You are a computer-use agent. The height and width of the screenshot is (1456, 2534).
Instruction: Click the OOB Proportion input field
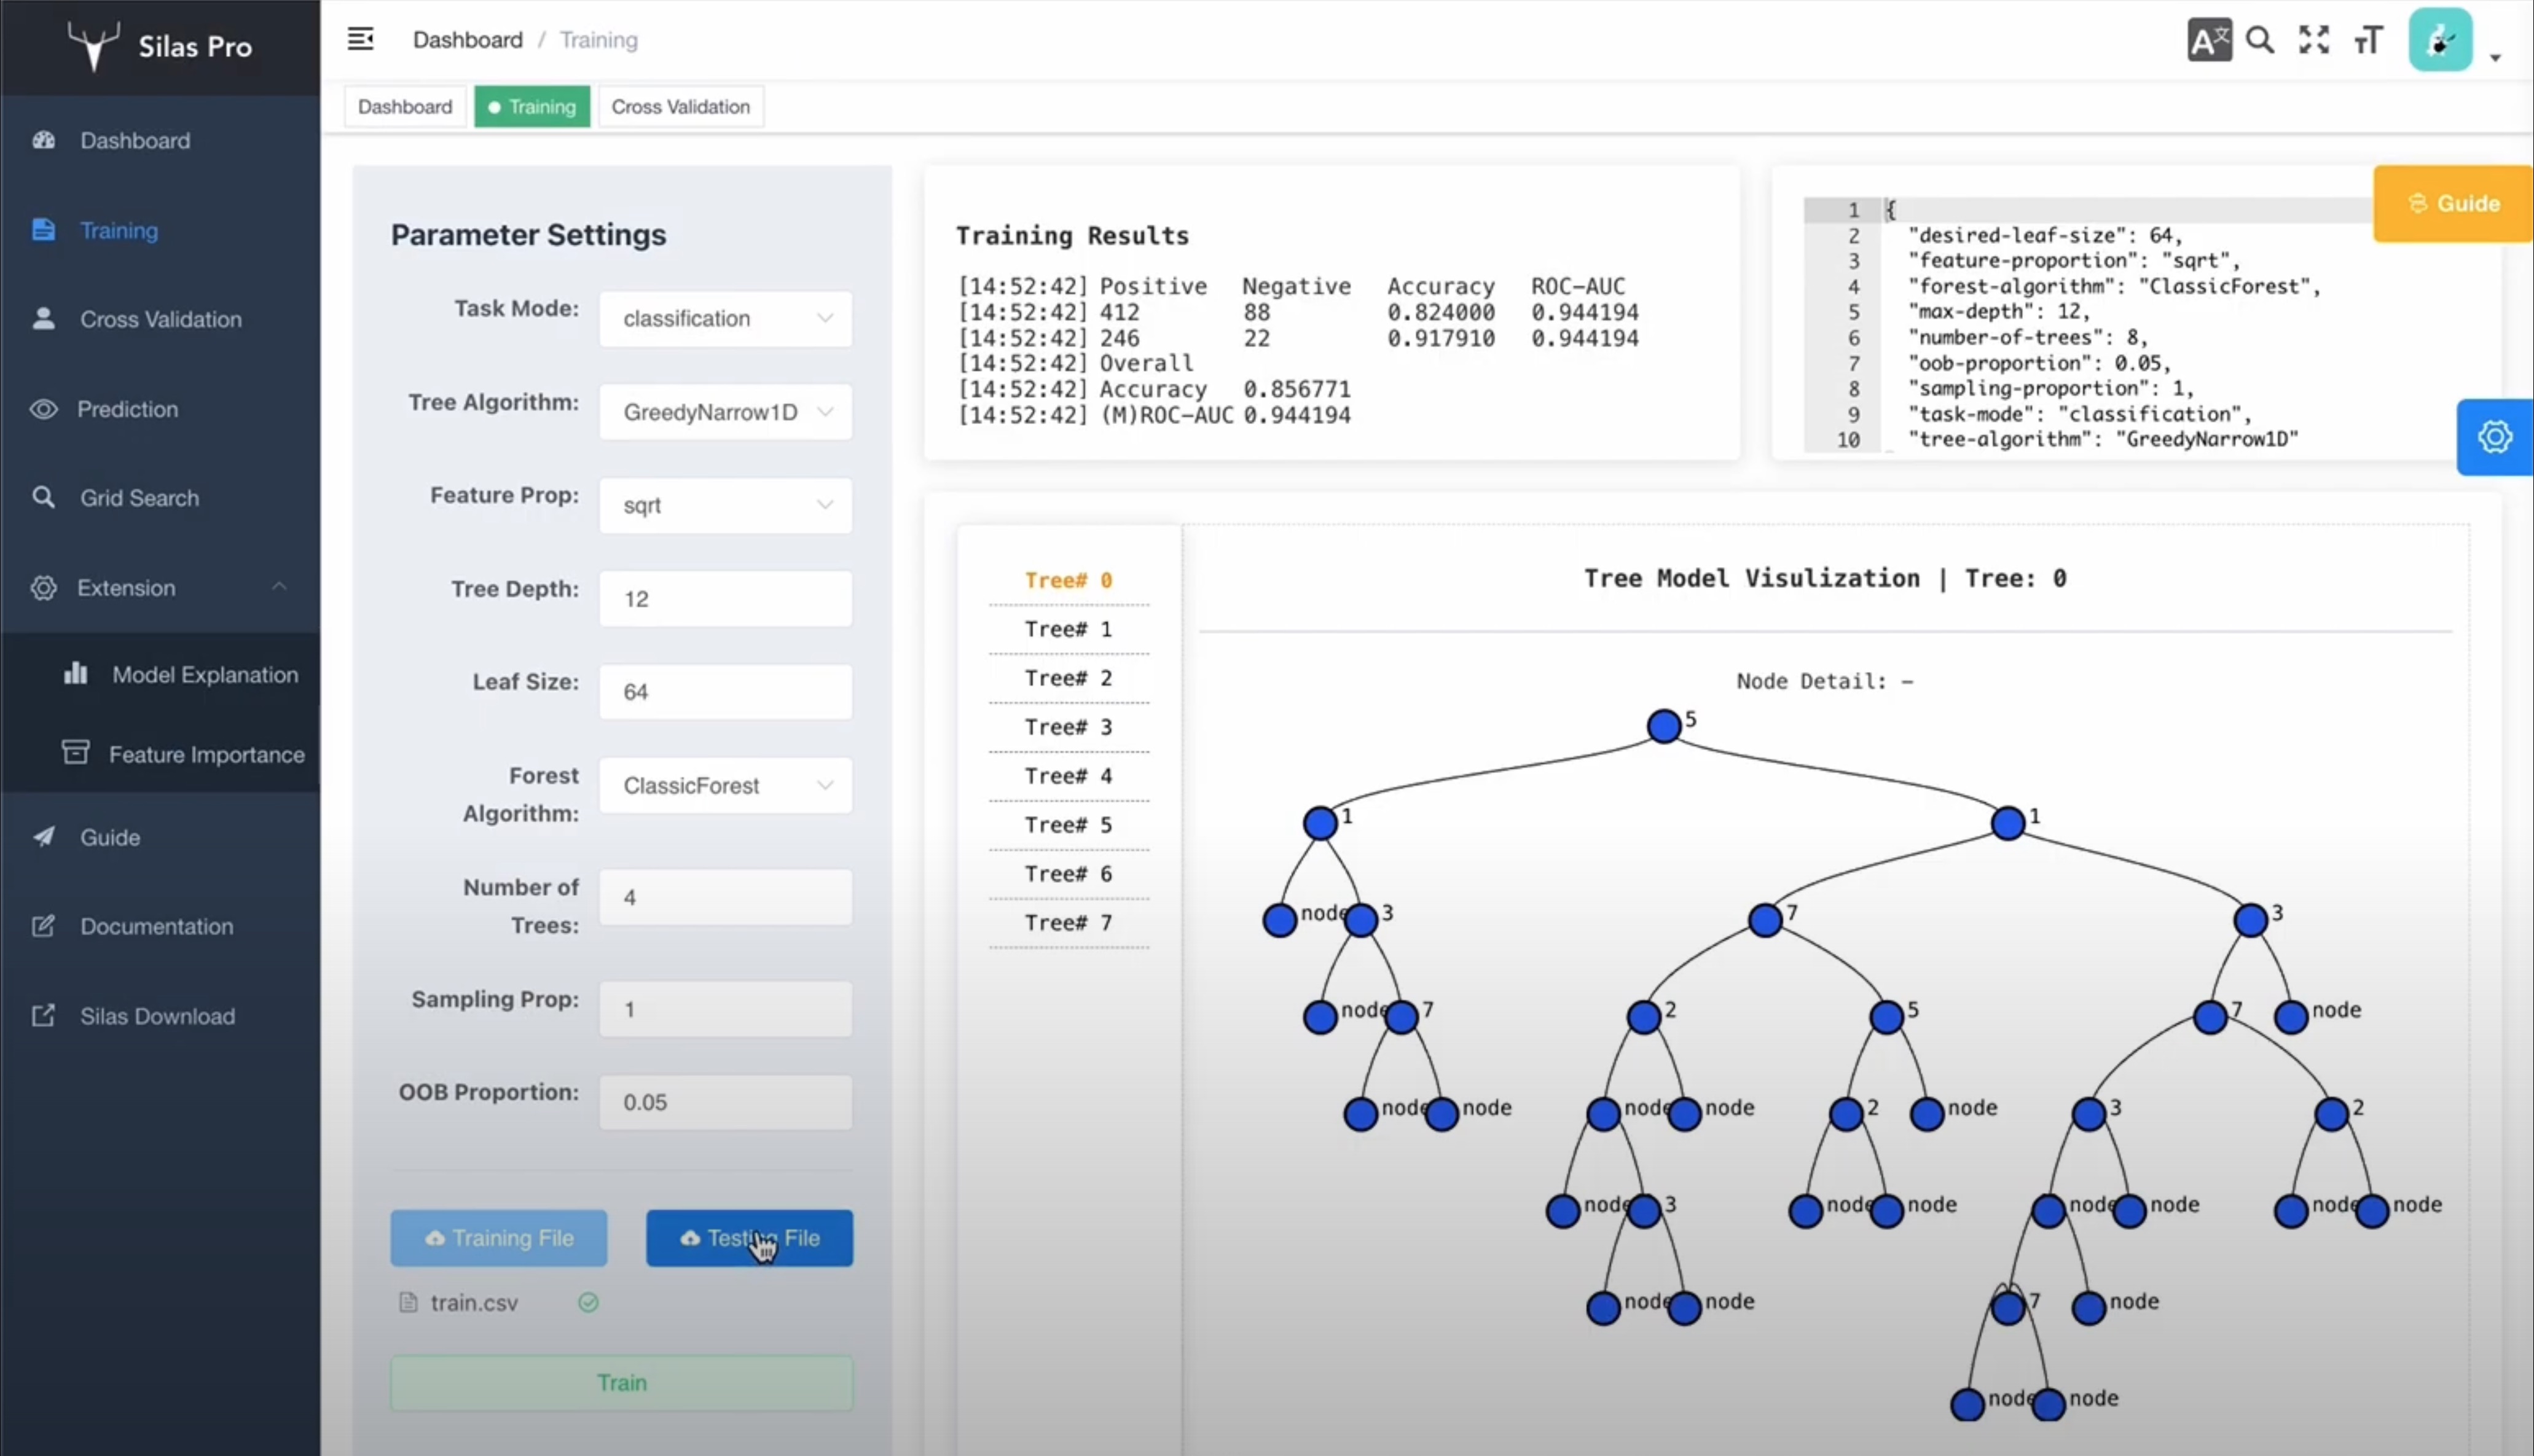[725, 1102]
